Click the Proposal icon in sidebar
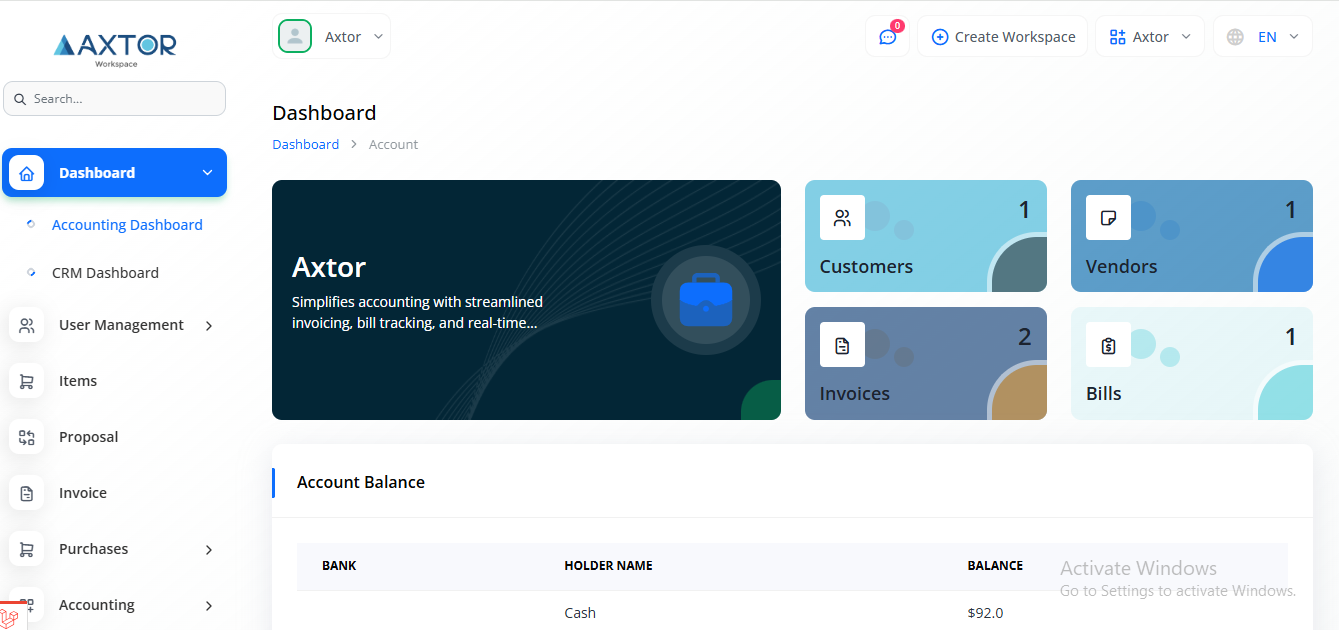Image resolution: width=1339 pixels, height=630 pixels. (x=27, y=437)
